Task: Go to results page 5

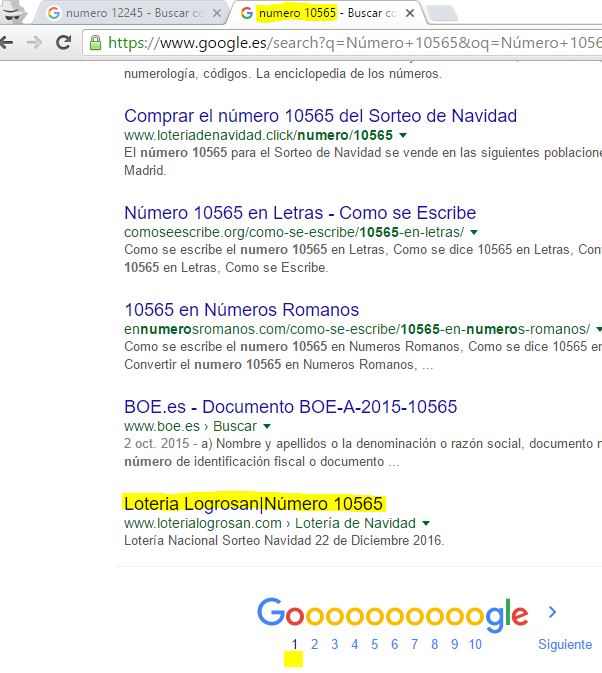Action: tap(375, 644)
